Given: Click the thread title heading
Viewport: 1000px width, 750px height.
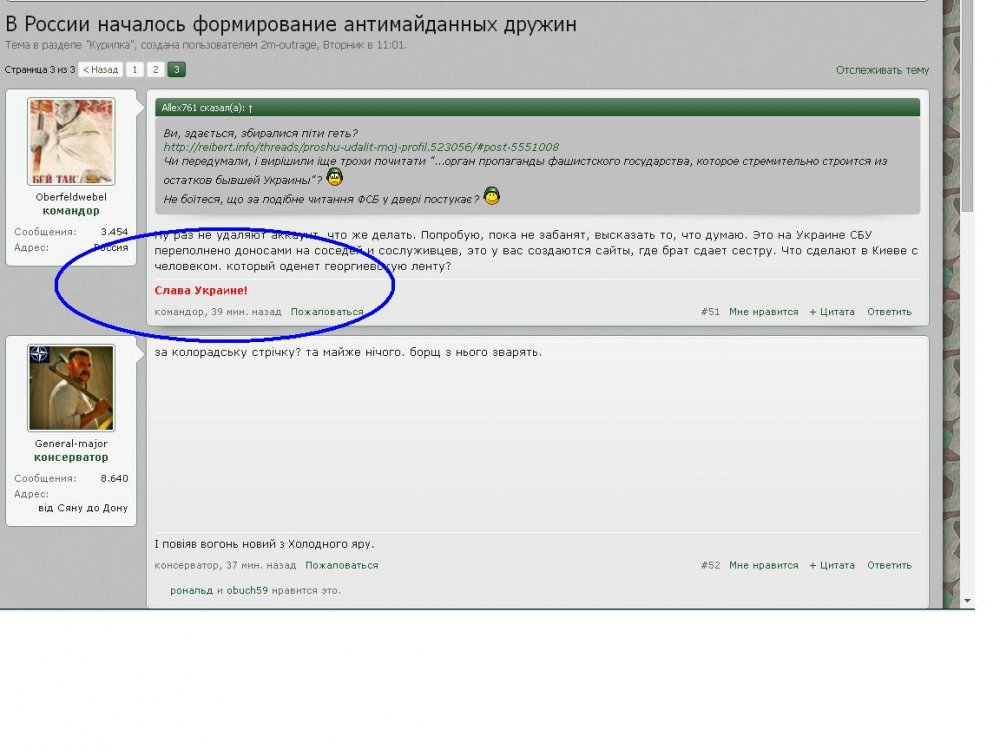Looking at the screenshot, I should point(291,24).
